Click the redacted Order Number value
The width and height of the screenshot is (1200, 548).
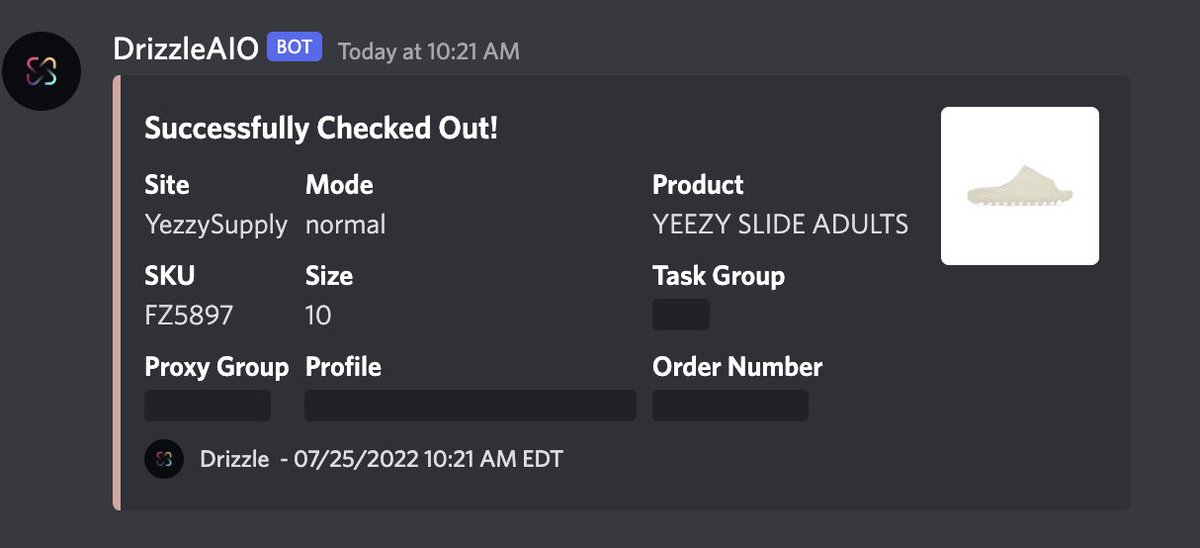[730, 405]
